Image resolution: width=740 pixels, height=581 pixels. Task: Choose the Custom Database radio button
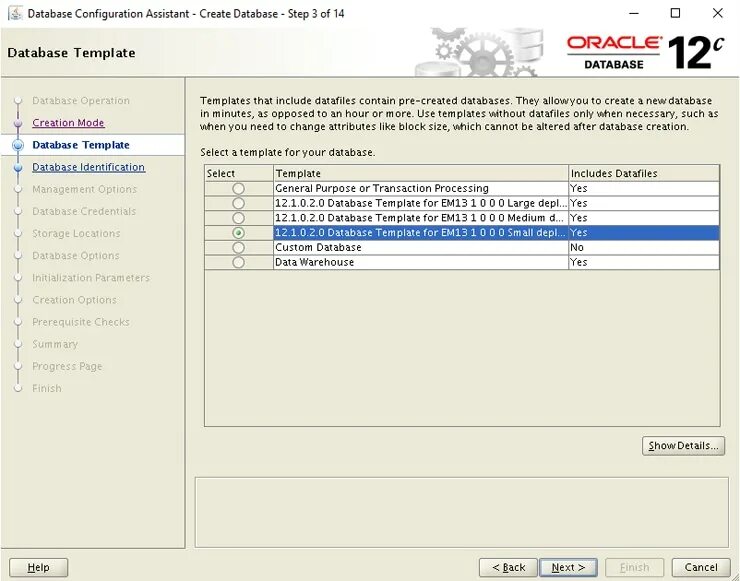tap(238, 248)
